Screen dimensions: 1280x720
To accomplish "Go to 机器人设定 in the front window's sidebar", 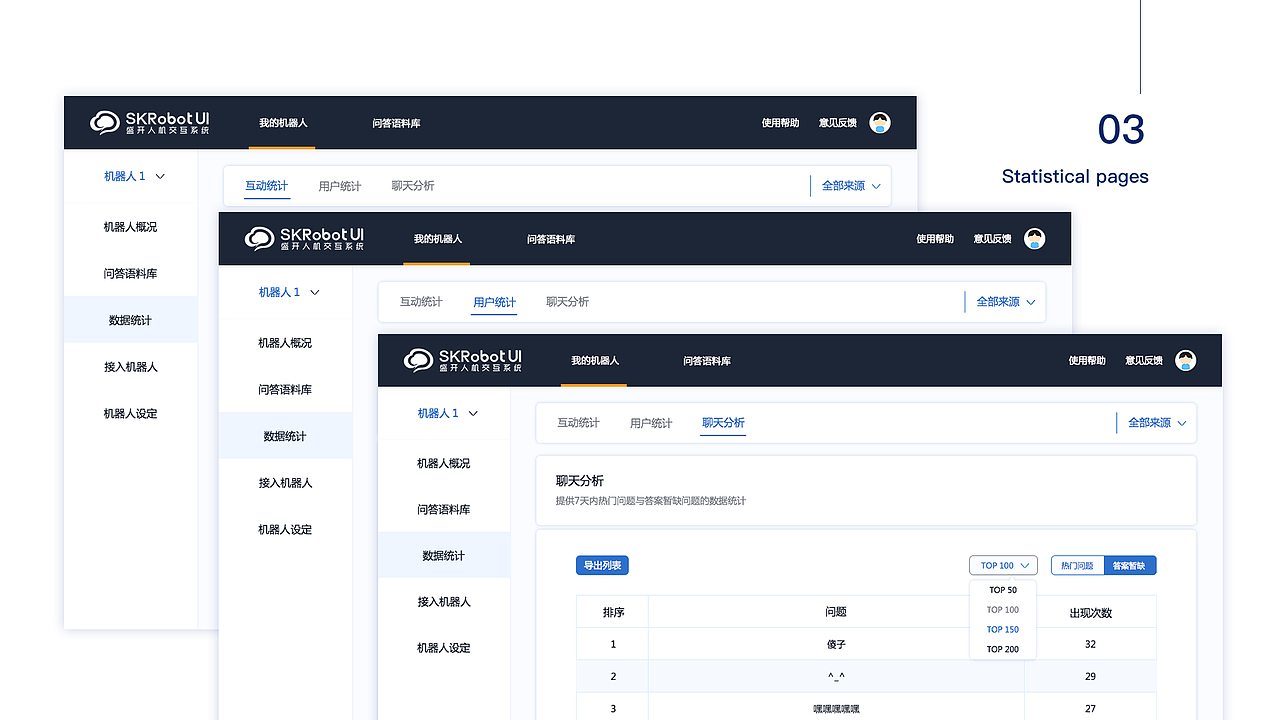I will 444,647.
